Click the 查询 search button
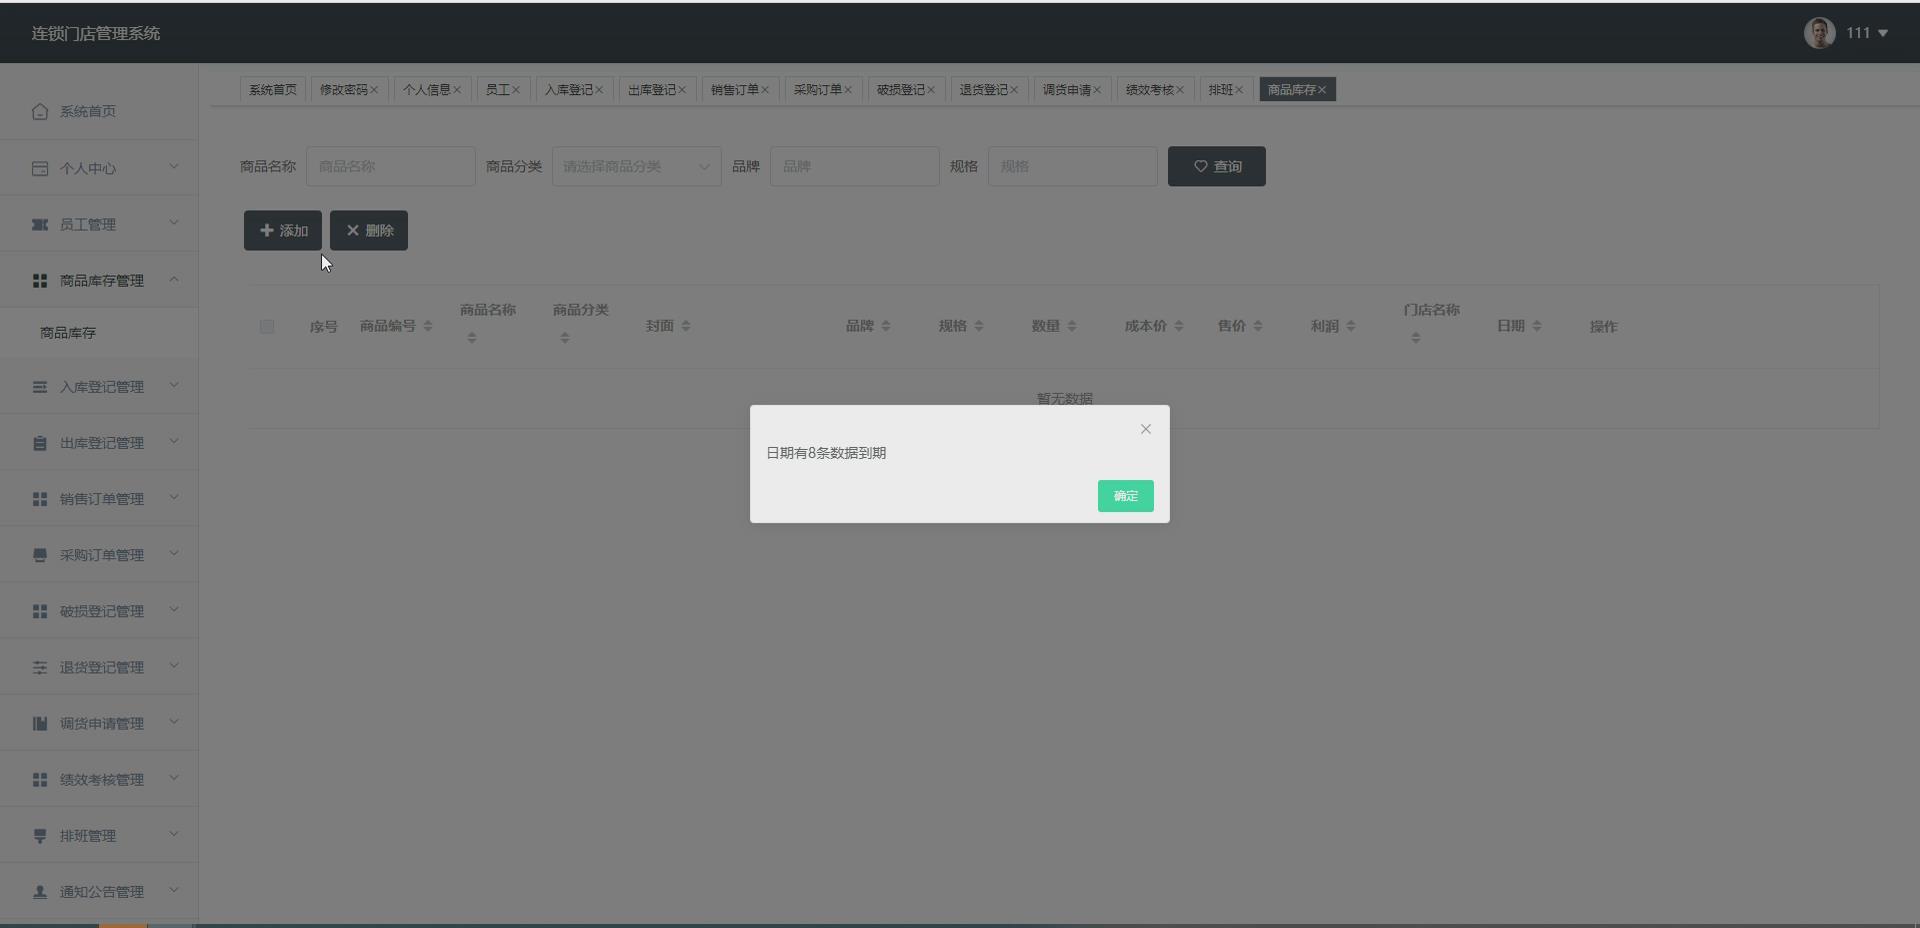1920x928 pixels. point(1217,166)
